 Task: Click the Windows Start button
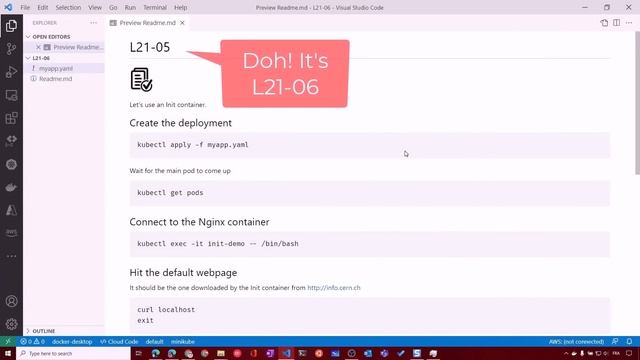click(x=8, y=353)
